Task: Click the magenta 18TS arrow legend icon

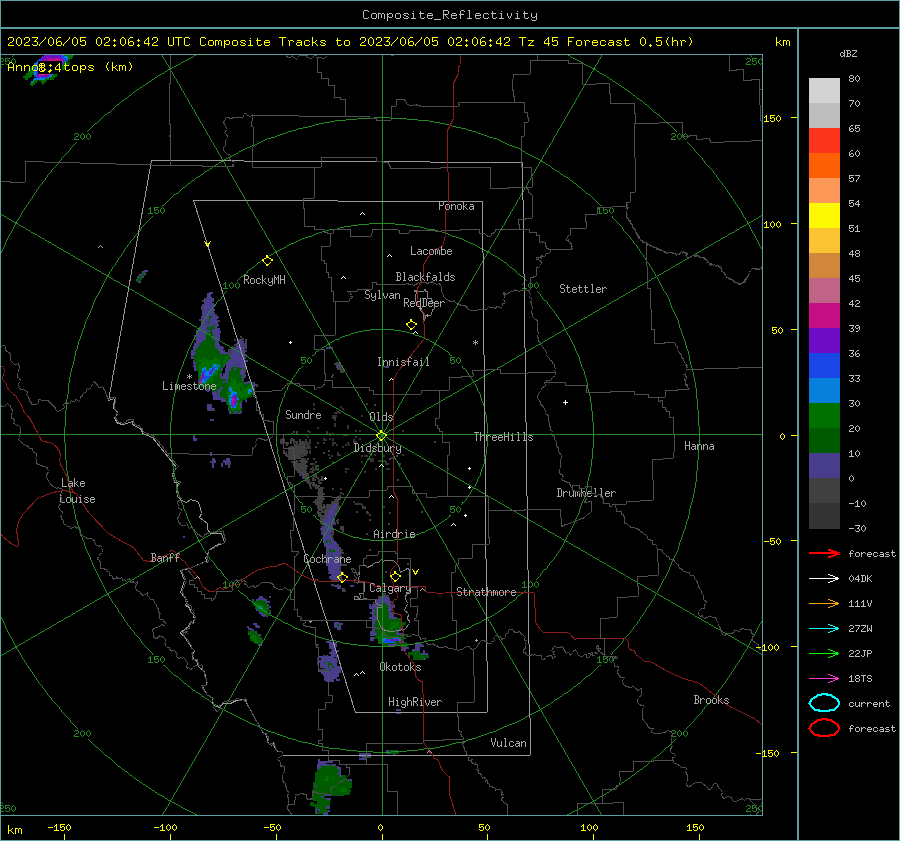Action: pyautogui.click(x=824, y=679)
